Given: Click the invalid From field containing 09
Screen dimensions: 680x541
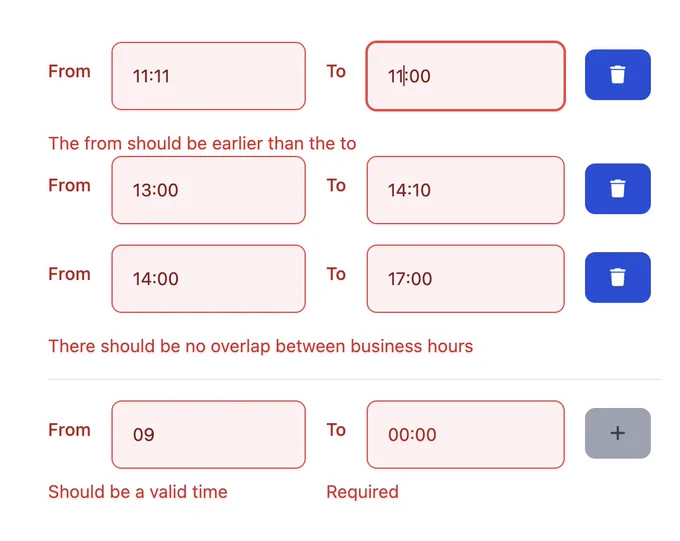Looking at the screenshot, I should click(209, 434).
